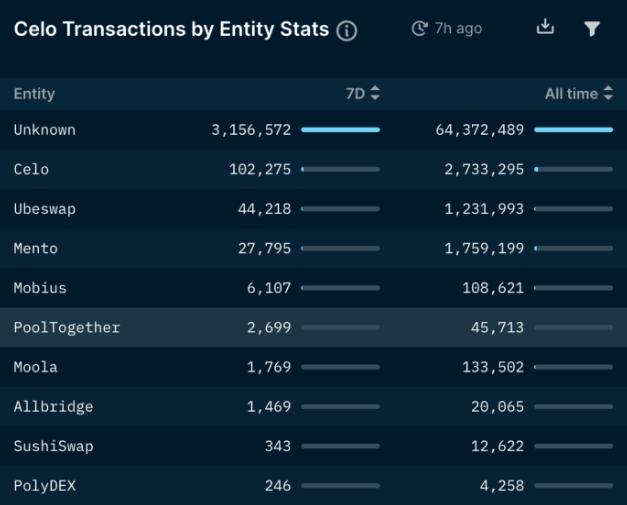Click Celo's all-time value 2,733,295
627x505 pixels.
pos(484,170)
